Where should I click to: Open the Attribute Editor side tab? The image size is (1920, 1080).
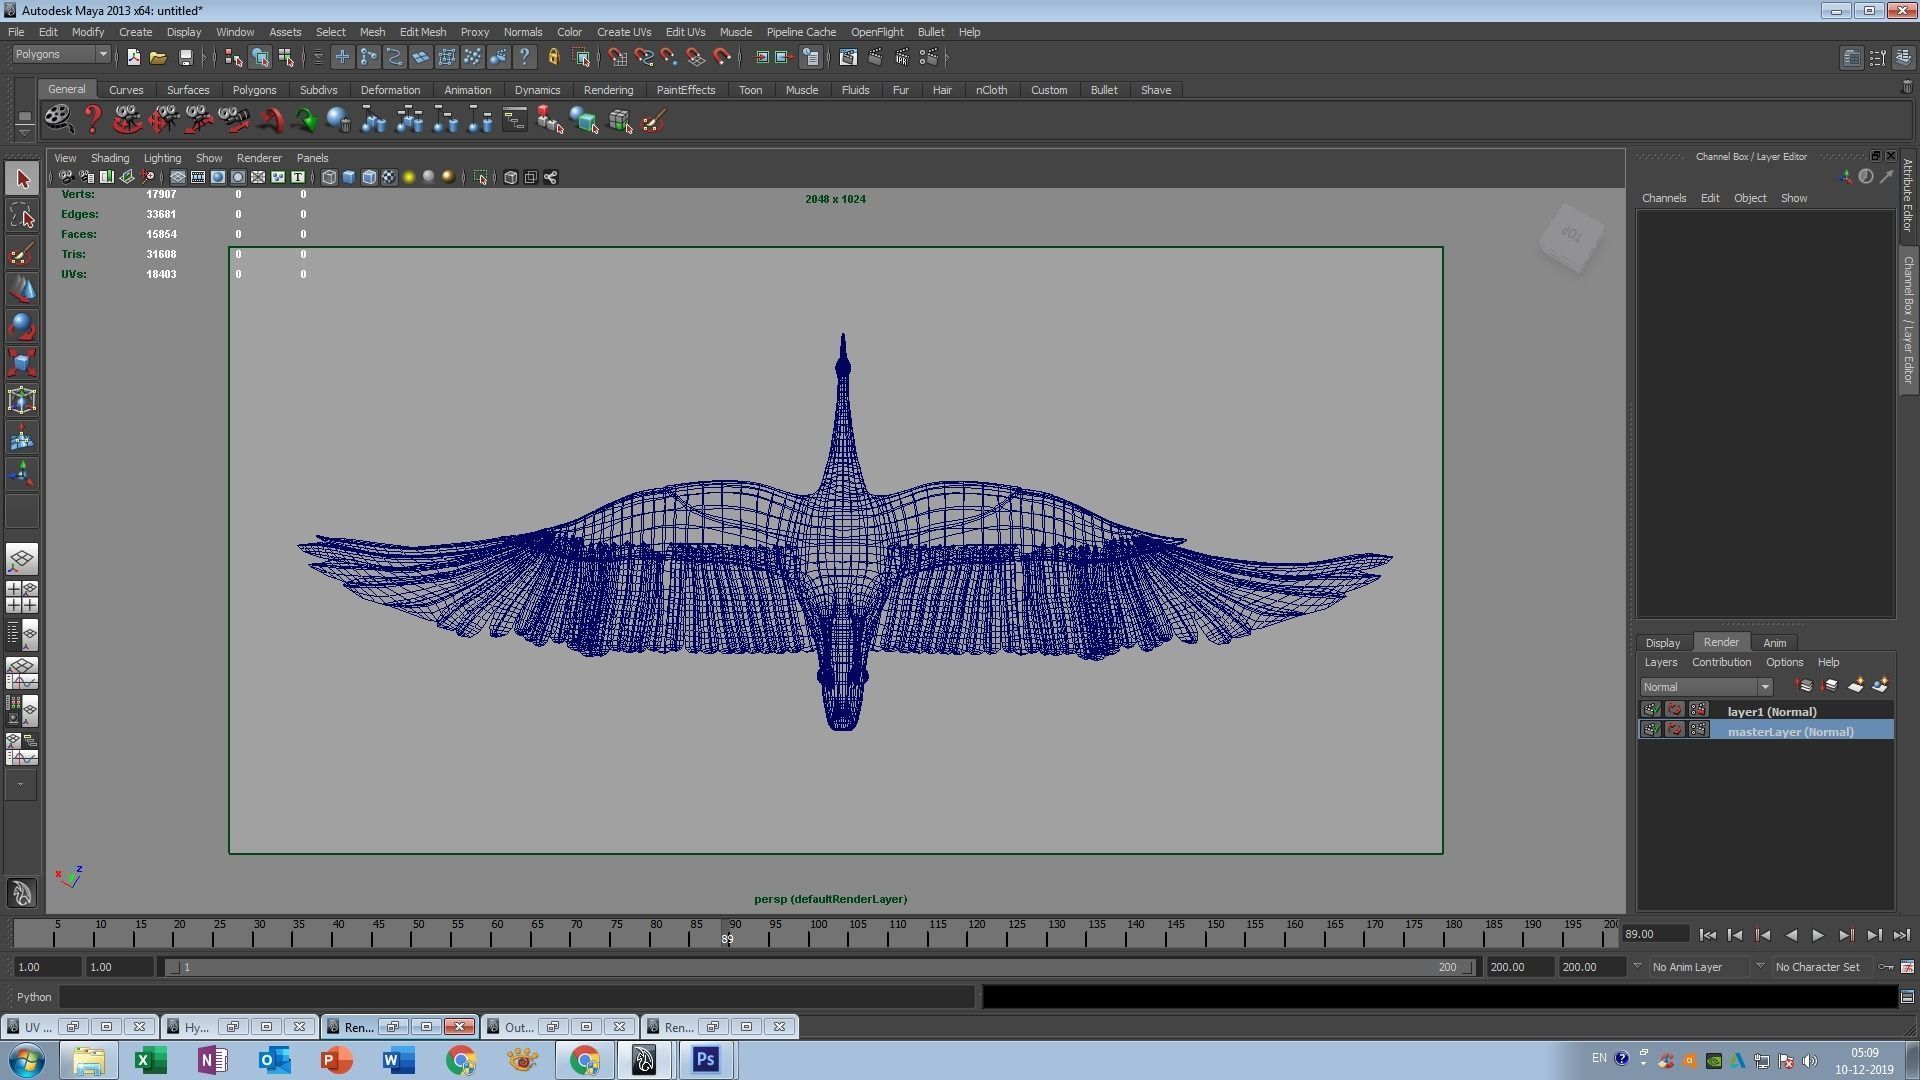click(x=1908, y=196)
